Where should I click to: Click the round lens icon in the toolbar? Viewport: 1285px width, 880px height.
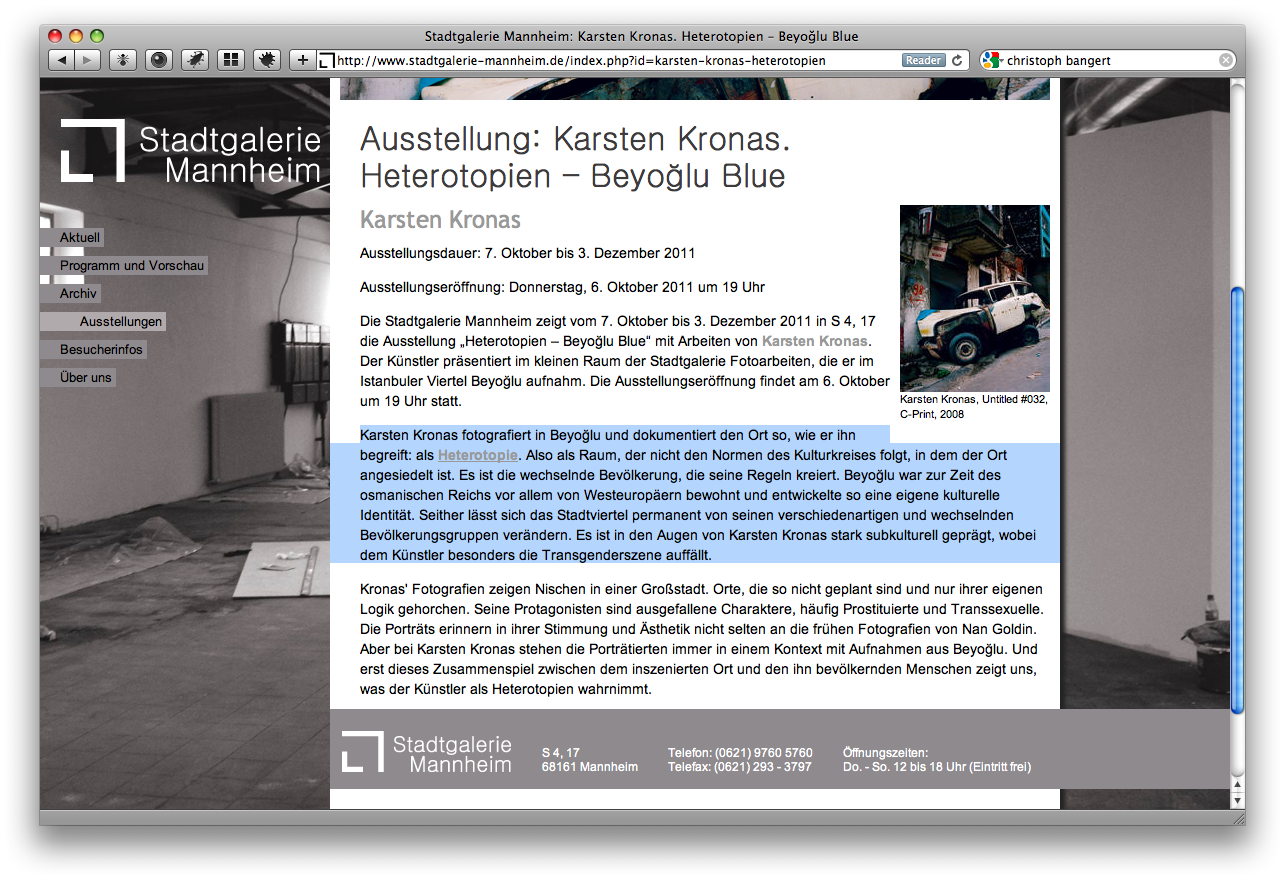(x=159, y=60)
